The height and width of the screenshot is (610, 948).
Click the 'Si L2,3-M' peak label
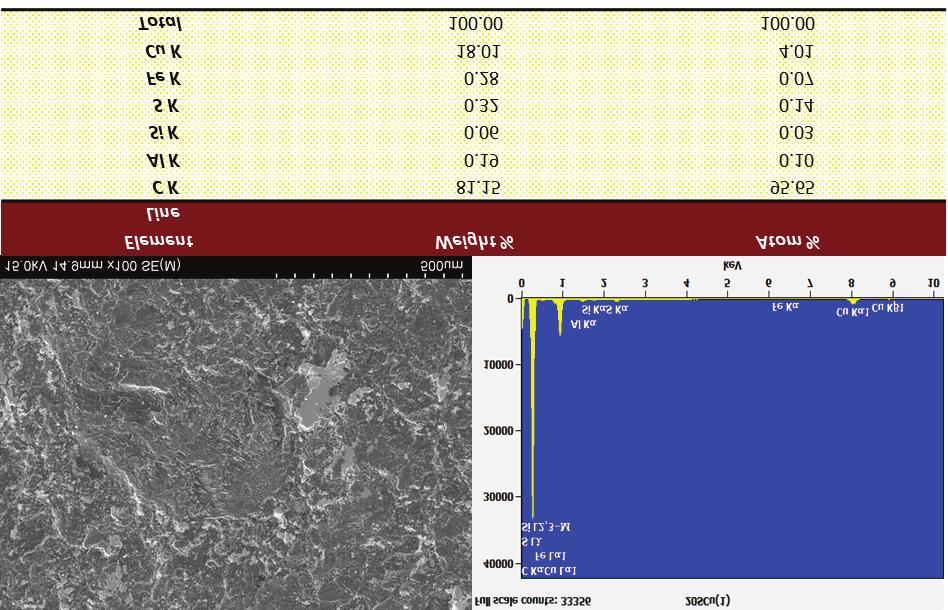[545, 527]
